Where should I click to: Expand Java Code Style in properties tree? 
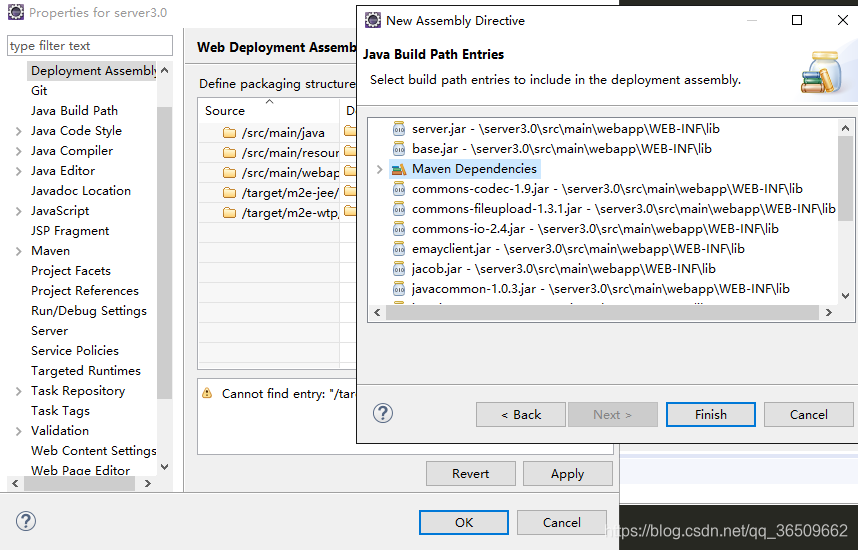[19, 131]
